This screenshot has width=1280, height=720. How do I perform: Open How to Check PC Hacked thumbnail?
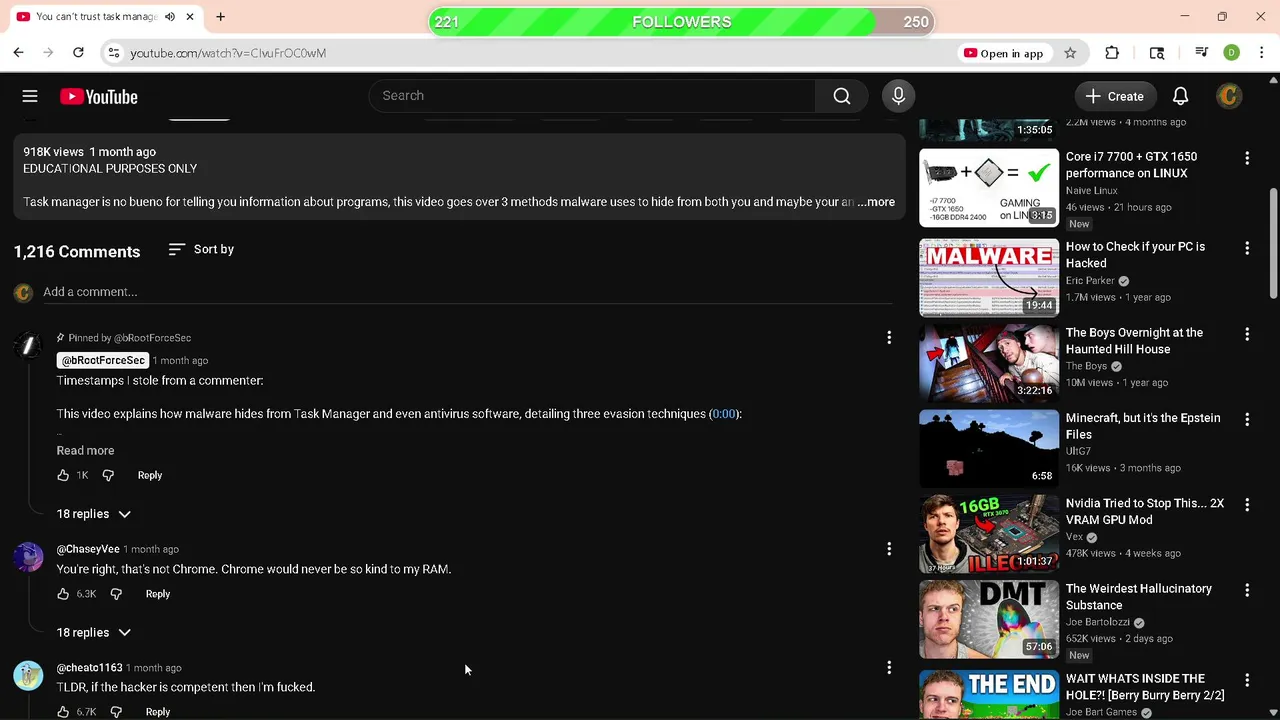tap(989, 277)
